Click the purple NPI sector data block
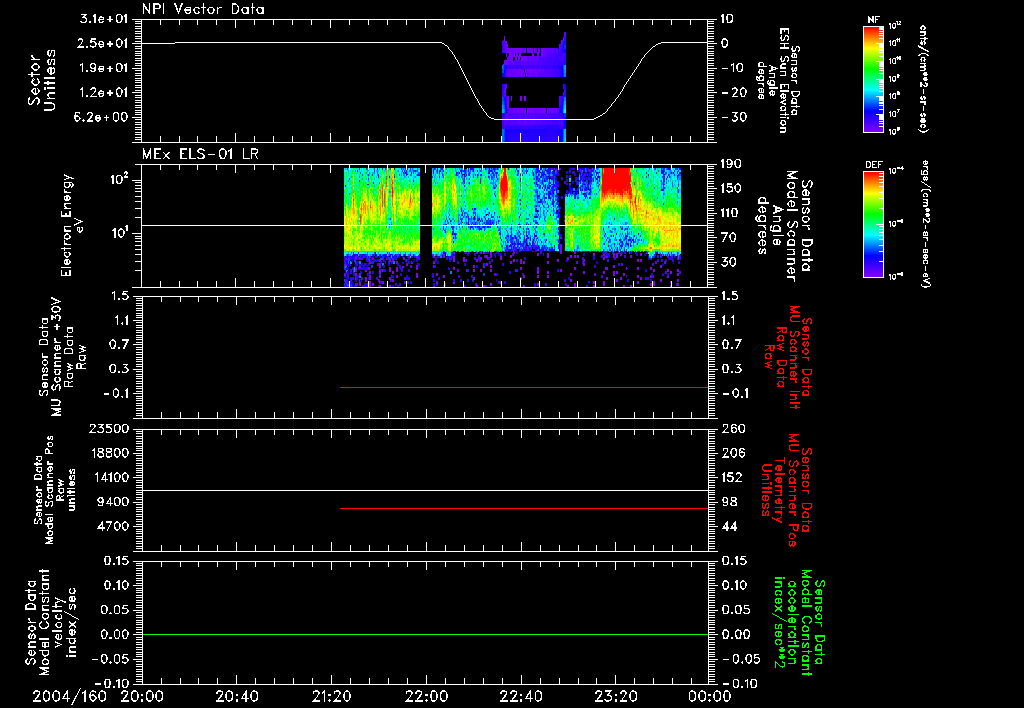Screen dimensions: 1024x708 (x=534, y=88)
